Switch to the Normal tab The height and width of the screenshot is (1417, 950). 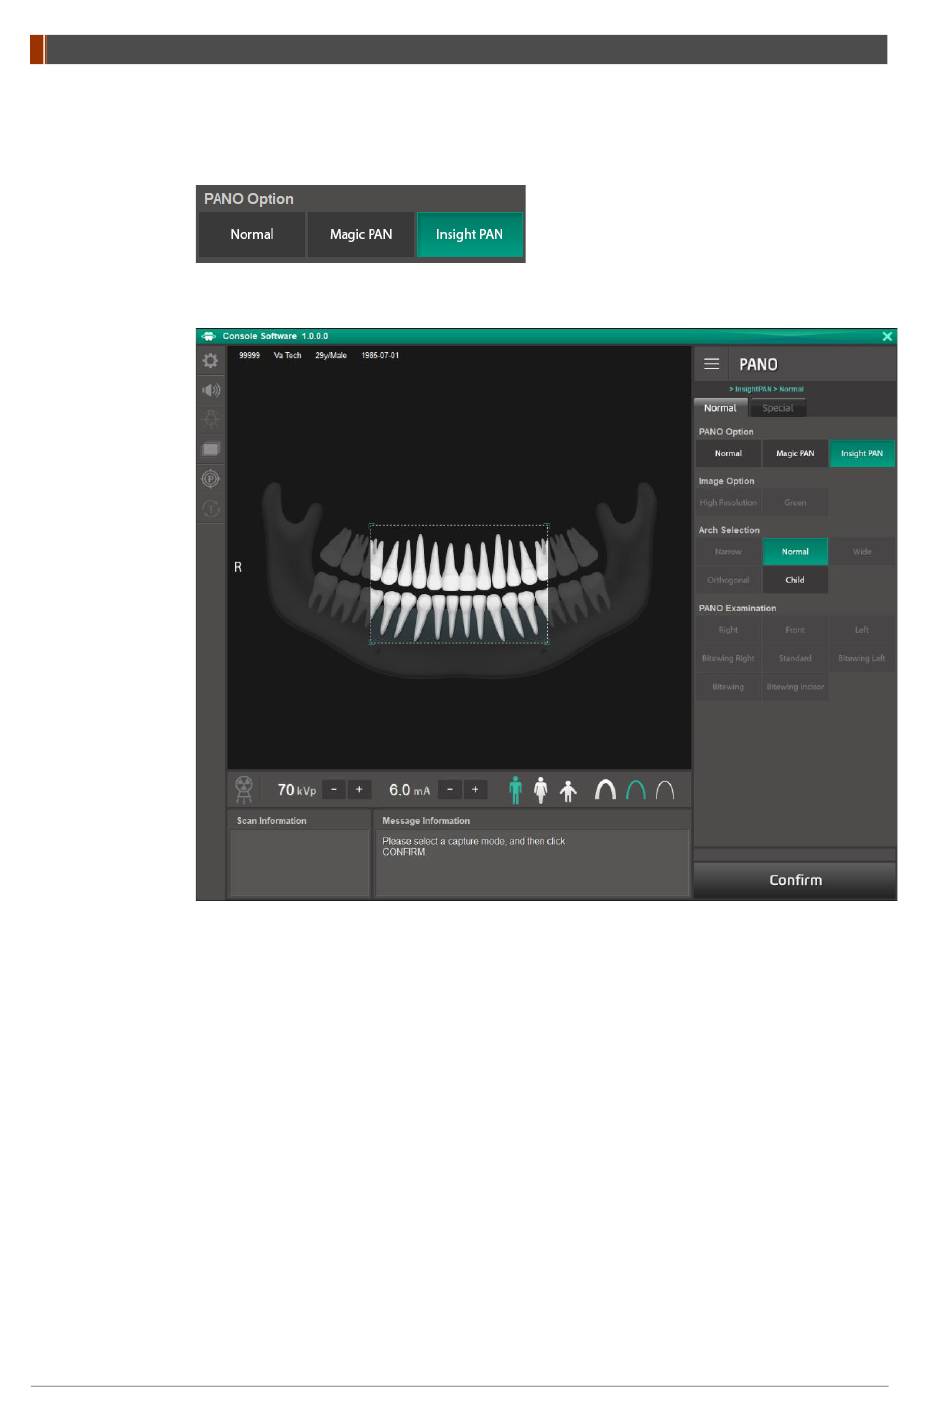pos(720,408)
